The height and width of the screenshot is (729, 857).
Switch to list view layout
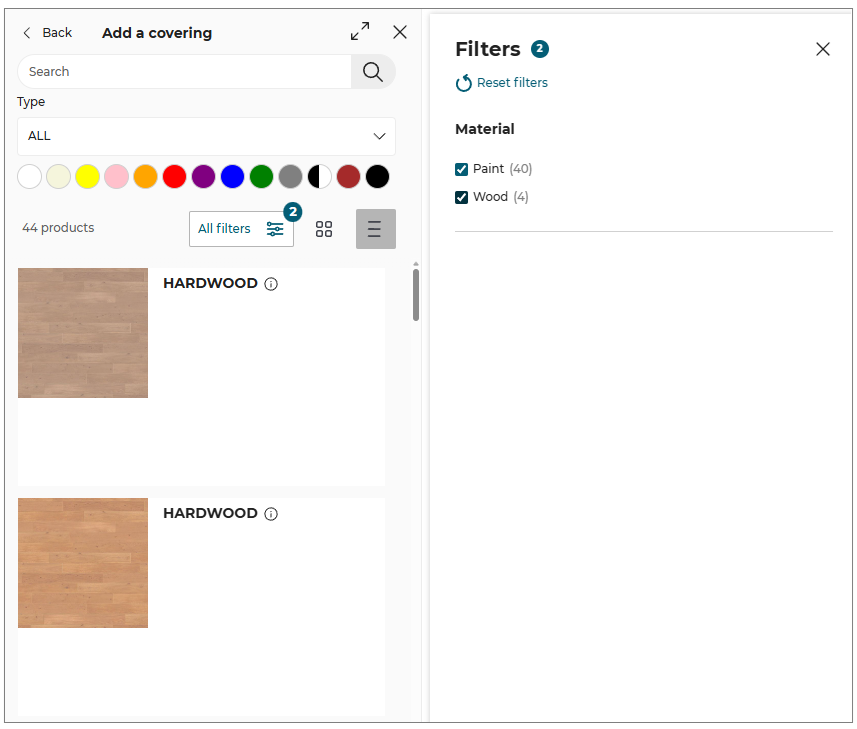click(x=375, y=229)
